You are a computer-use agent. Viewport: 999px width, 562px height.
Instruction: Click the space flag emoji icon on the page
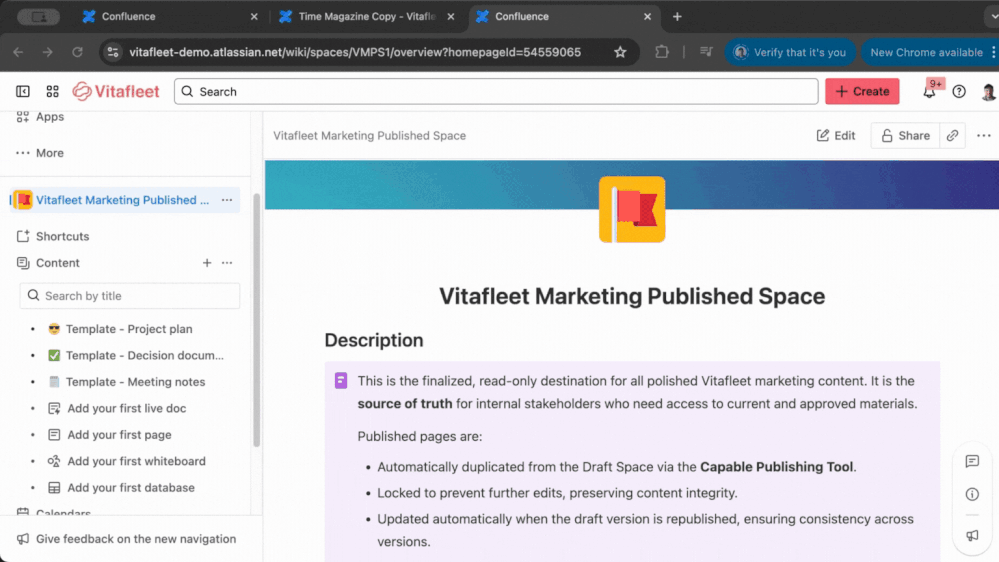point(632,210)
